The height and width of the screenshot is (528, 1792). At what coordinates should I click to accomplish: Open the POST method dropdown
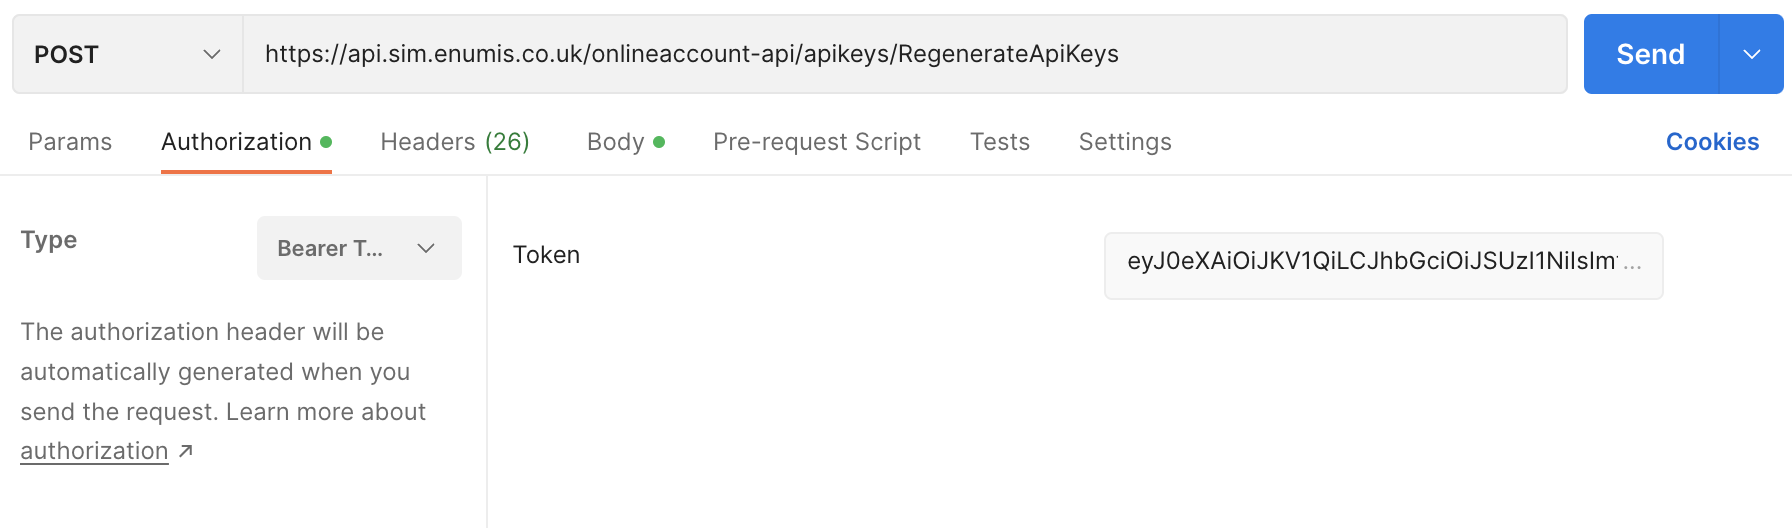pyautogui.click(x=127, y=54)
